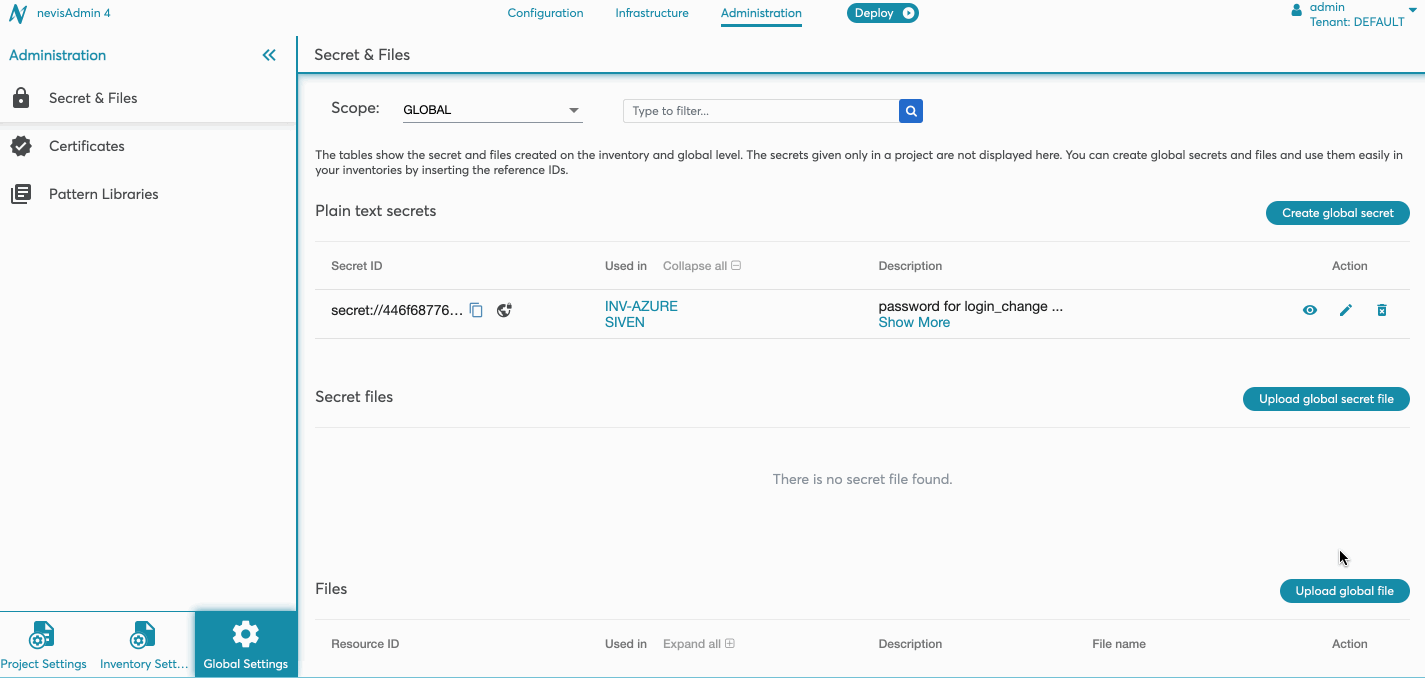
Task: Copy the secret ID to clipboard
Action: 477,310
